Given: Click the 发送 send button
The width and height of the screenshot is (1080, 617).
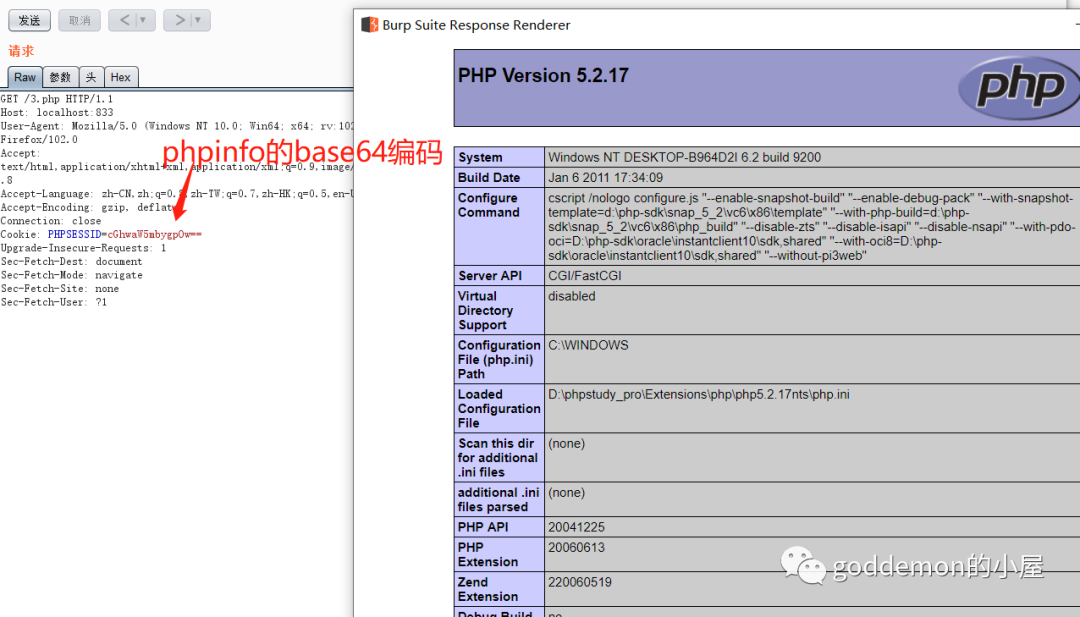Looking at the screenshot, I should (30, 21).
